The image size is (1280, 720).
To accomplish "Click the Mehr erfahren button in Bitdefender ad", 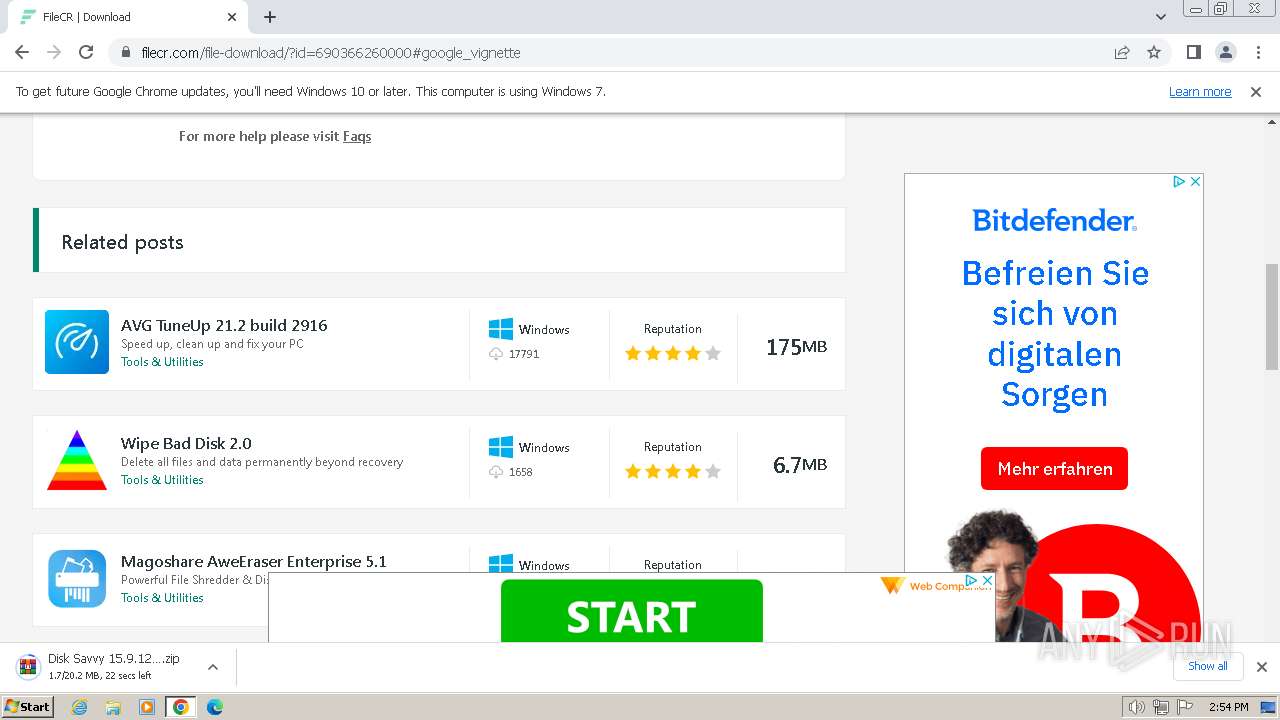I will 1054,468.
